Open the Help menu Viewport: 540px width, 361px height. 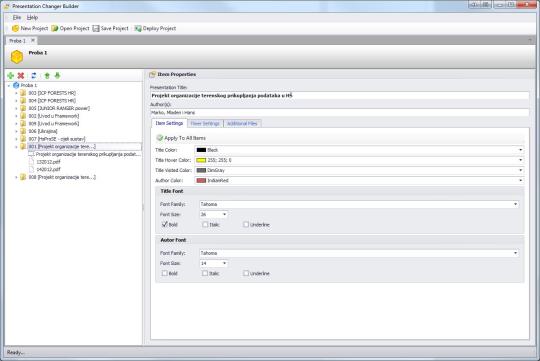coord(32,18)
